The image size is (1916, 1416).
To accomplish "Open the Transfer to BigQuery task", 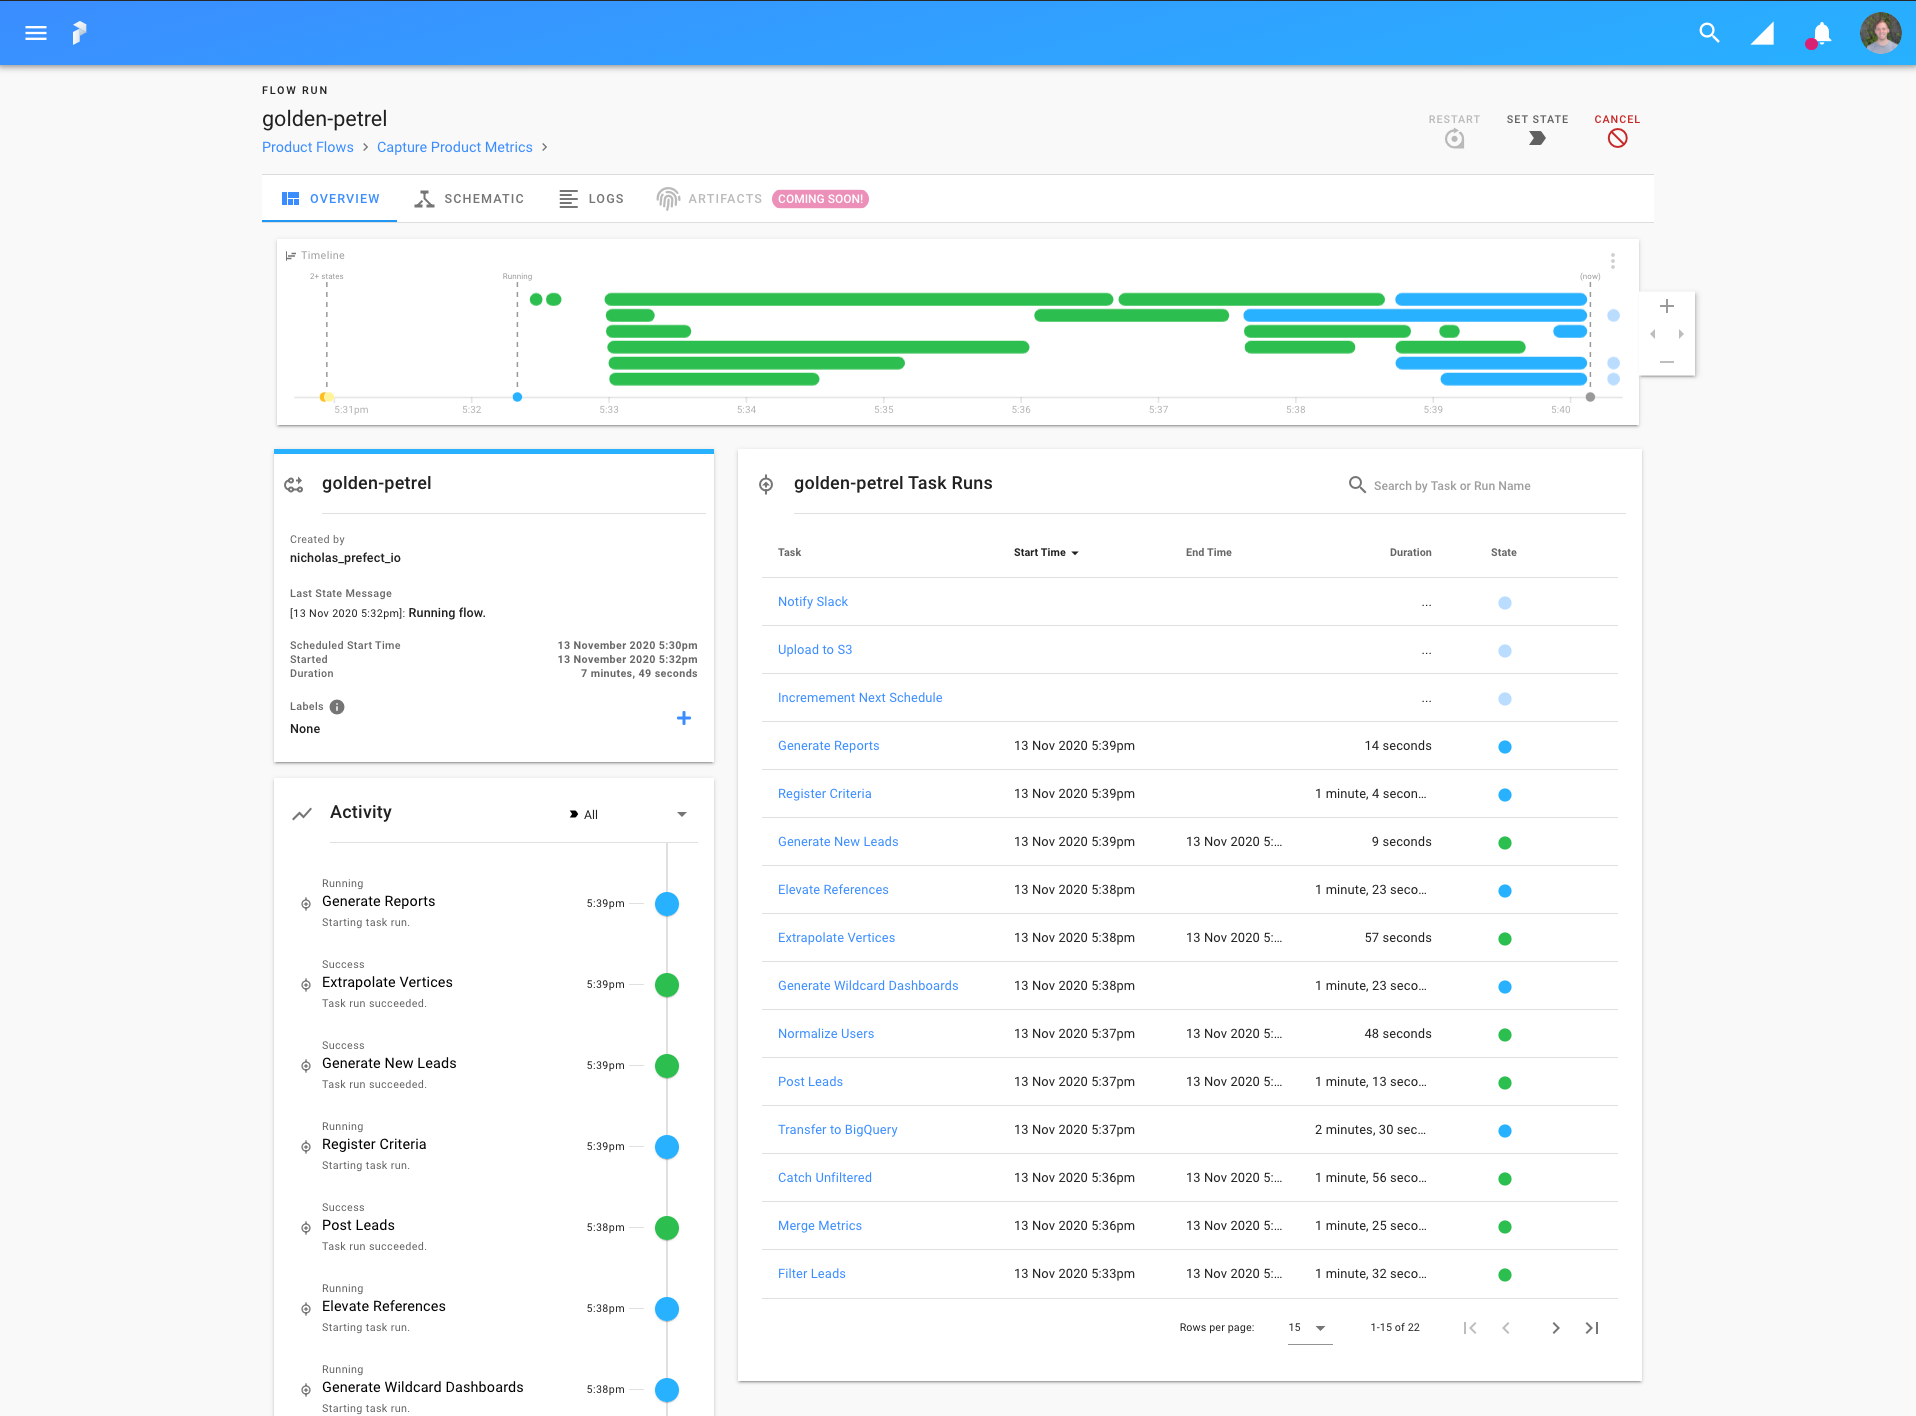I will 837,1130.
